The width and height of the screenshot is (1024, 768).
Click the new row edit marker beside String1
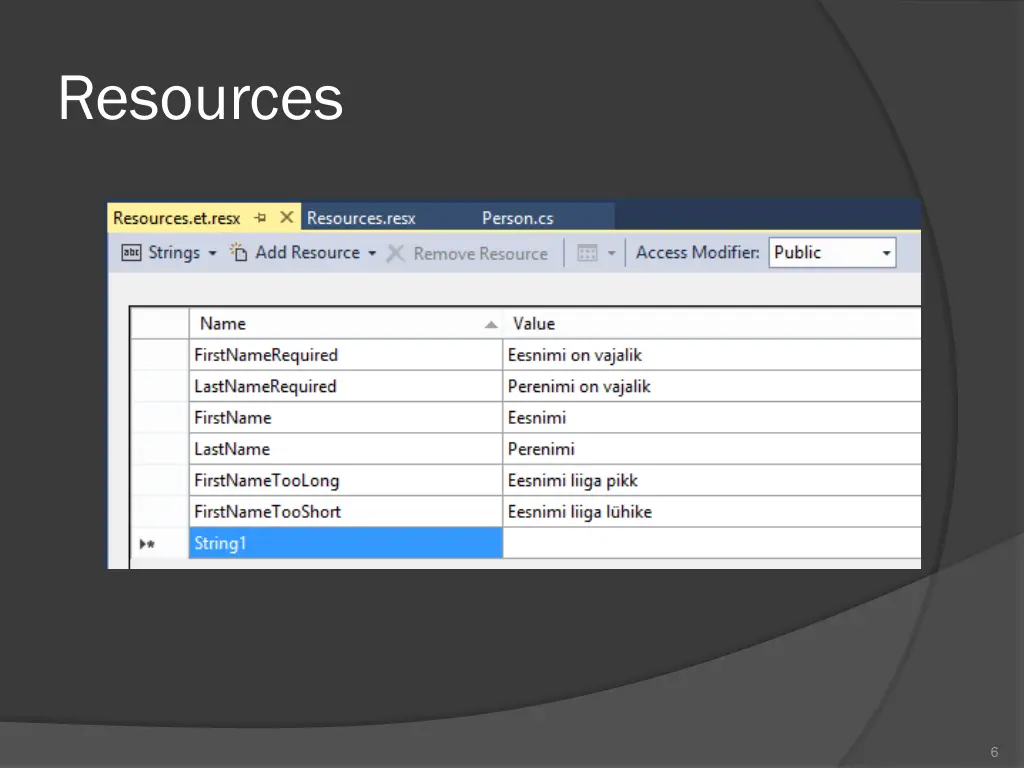click(147, 543)
